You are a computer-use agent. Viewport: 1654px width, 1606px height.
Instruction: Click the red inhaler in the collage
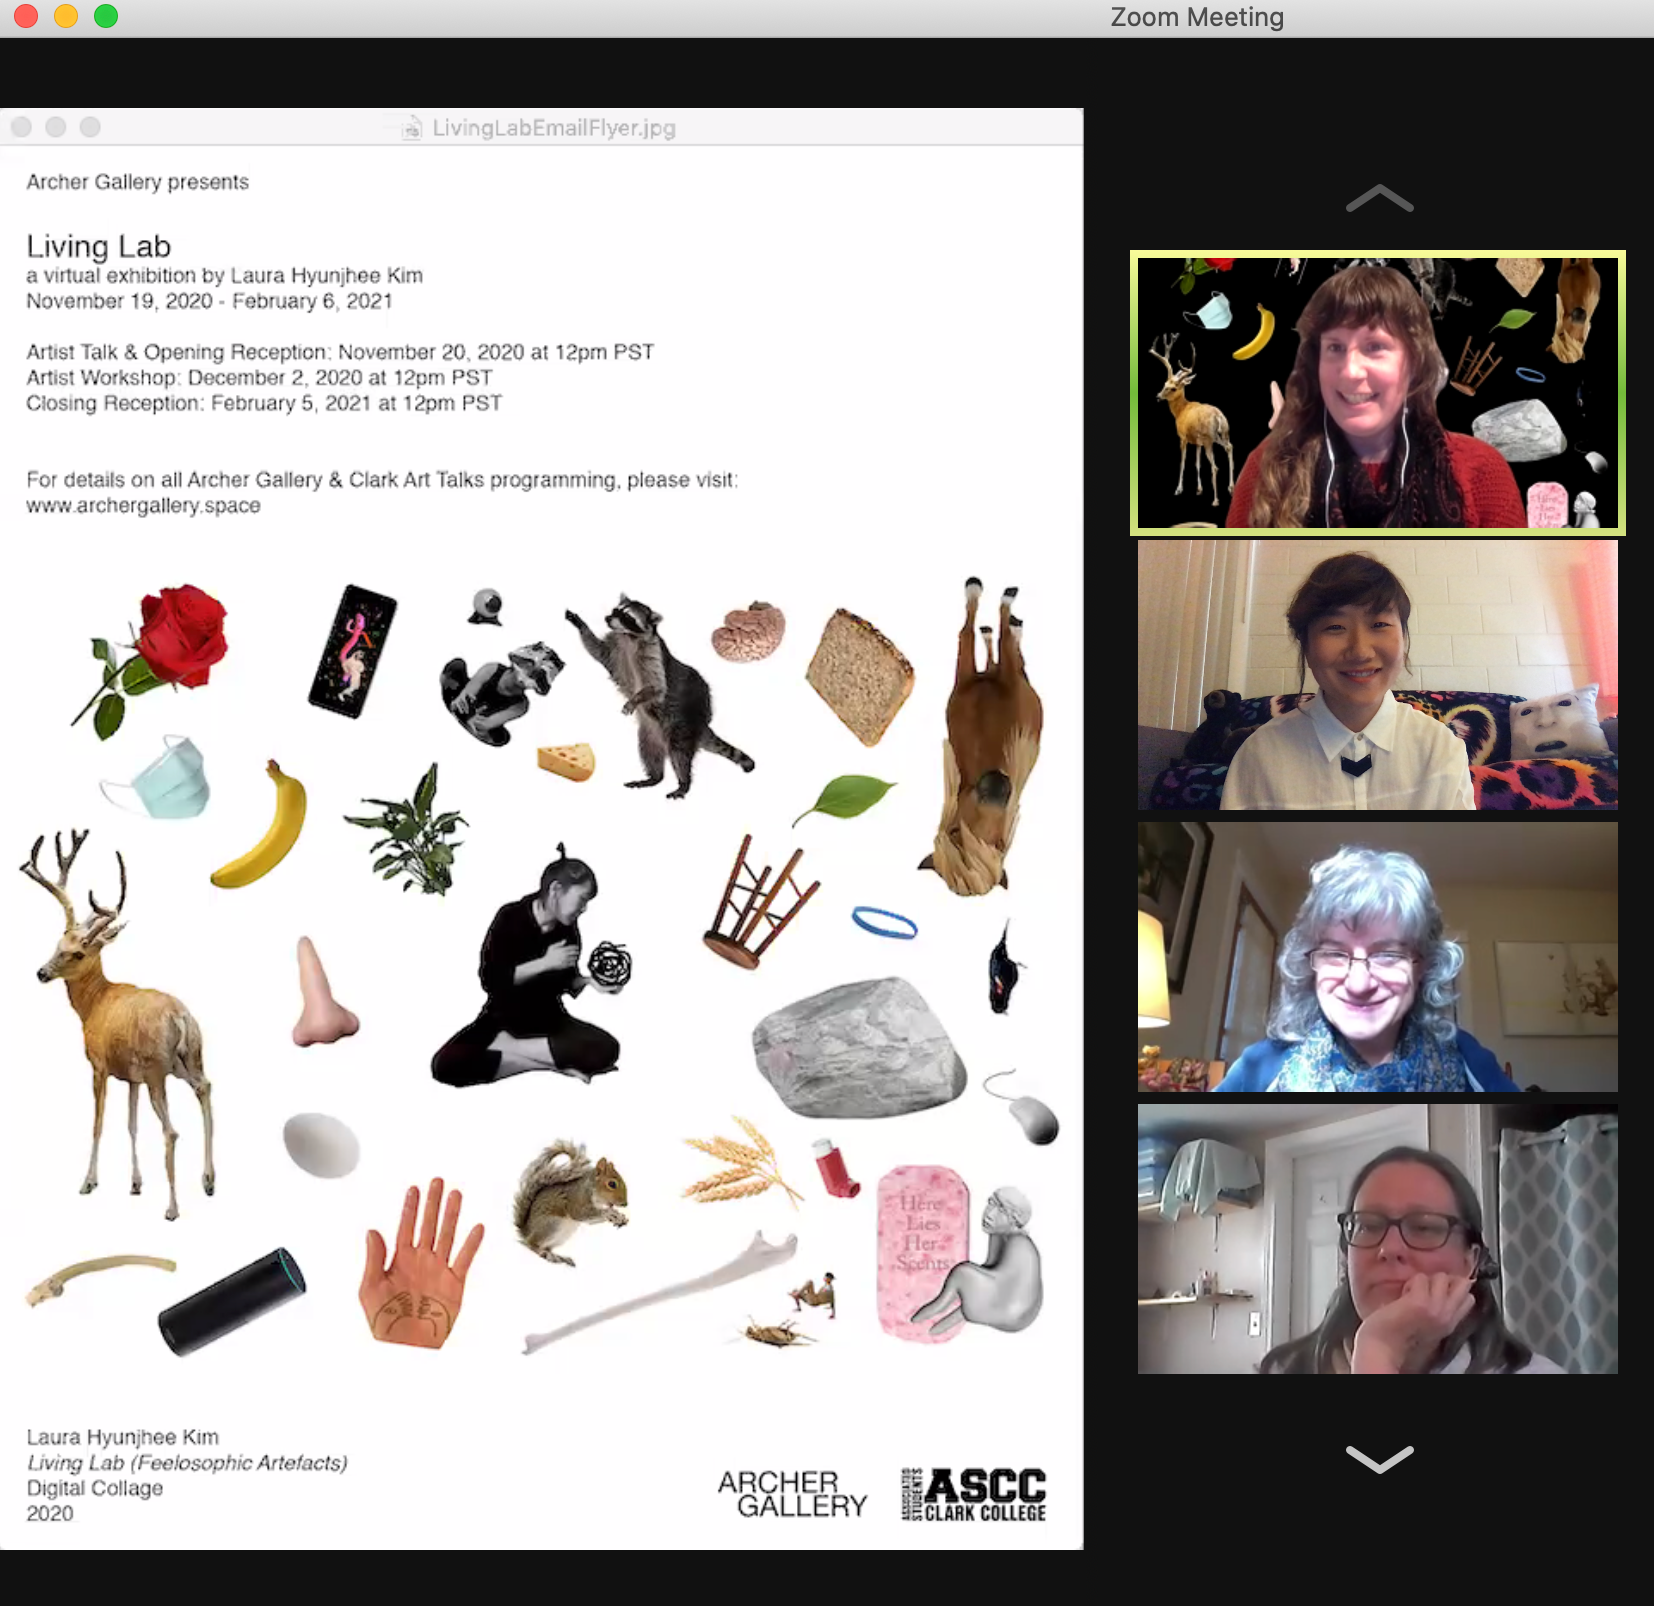pos(836,1168)
